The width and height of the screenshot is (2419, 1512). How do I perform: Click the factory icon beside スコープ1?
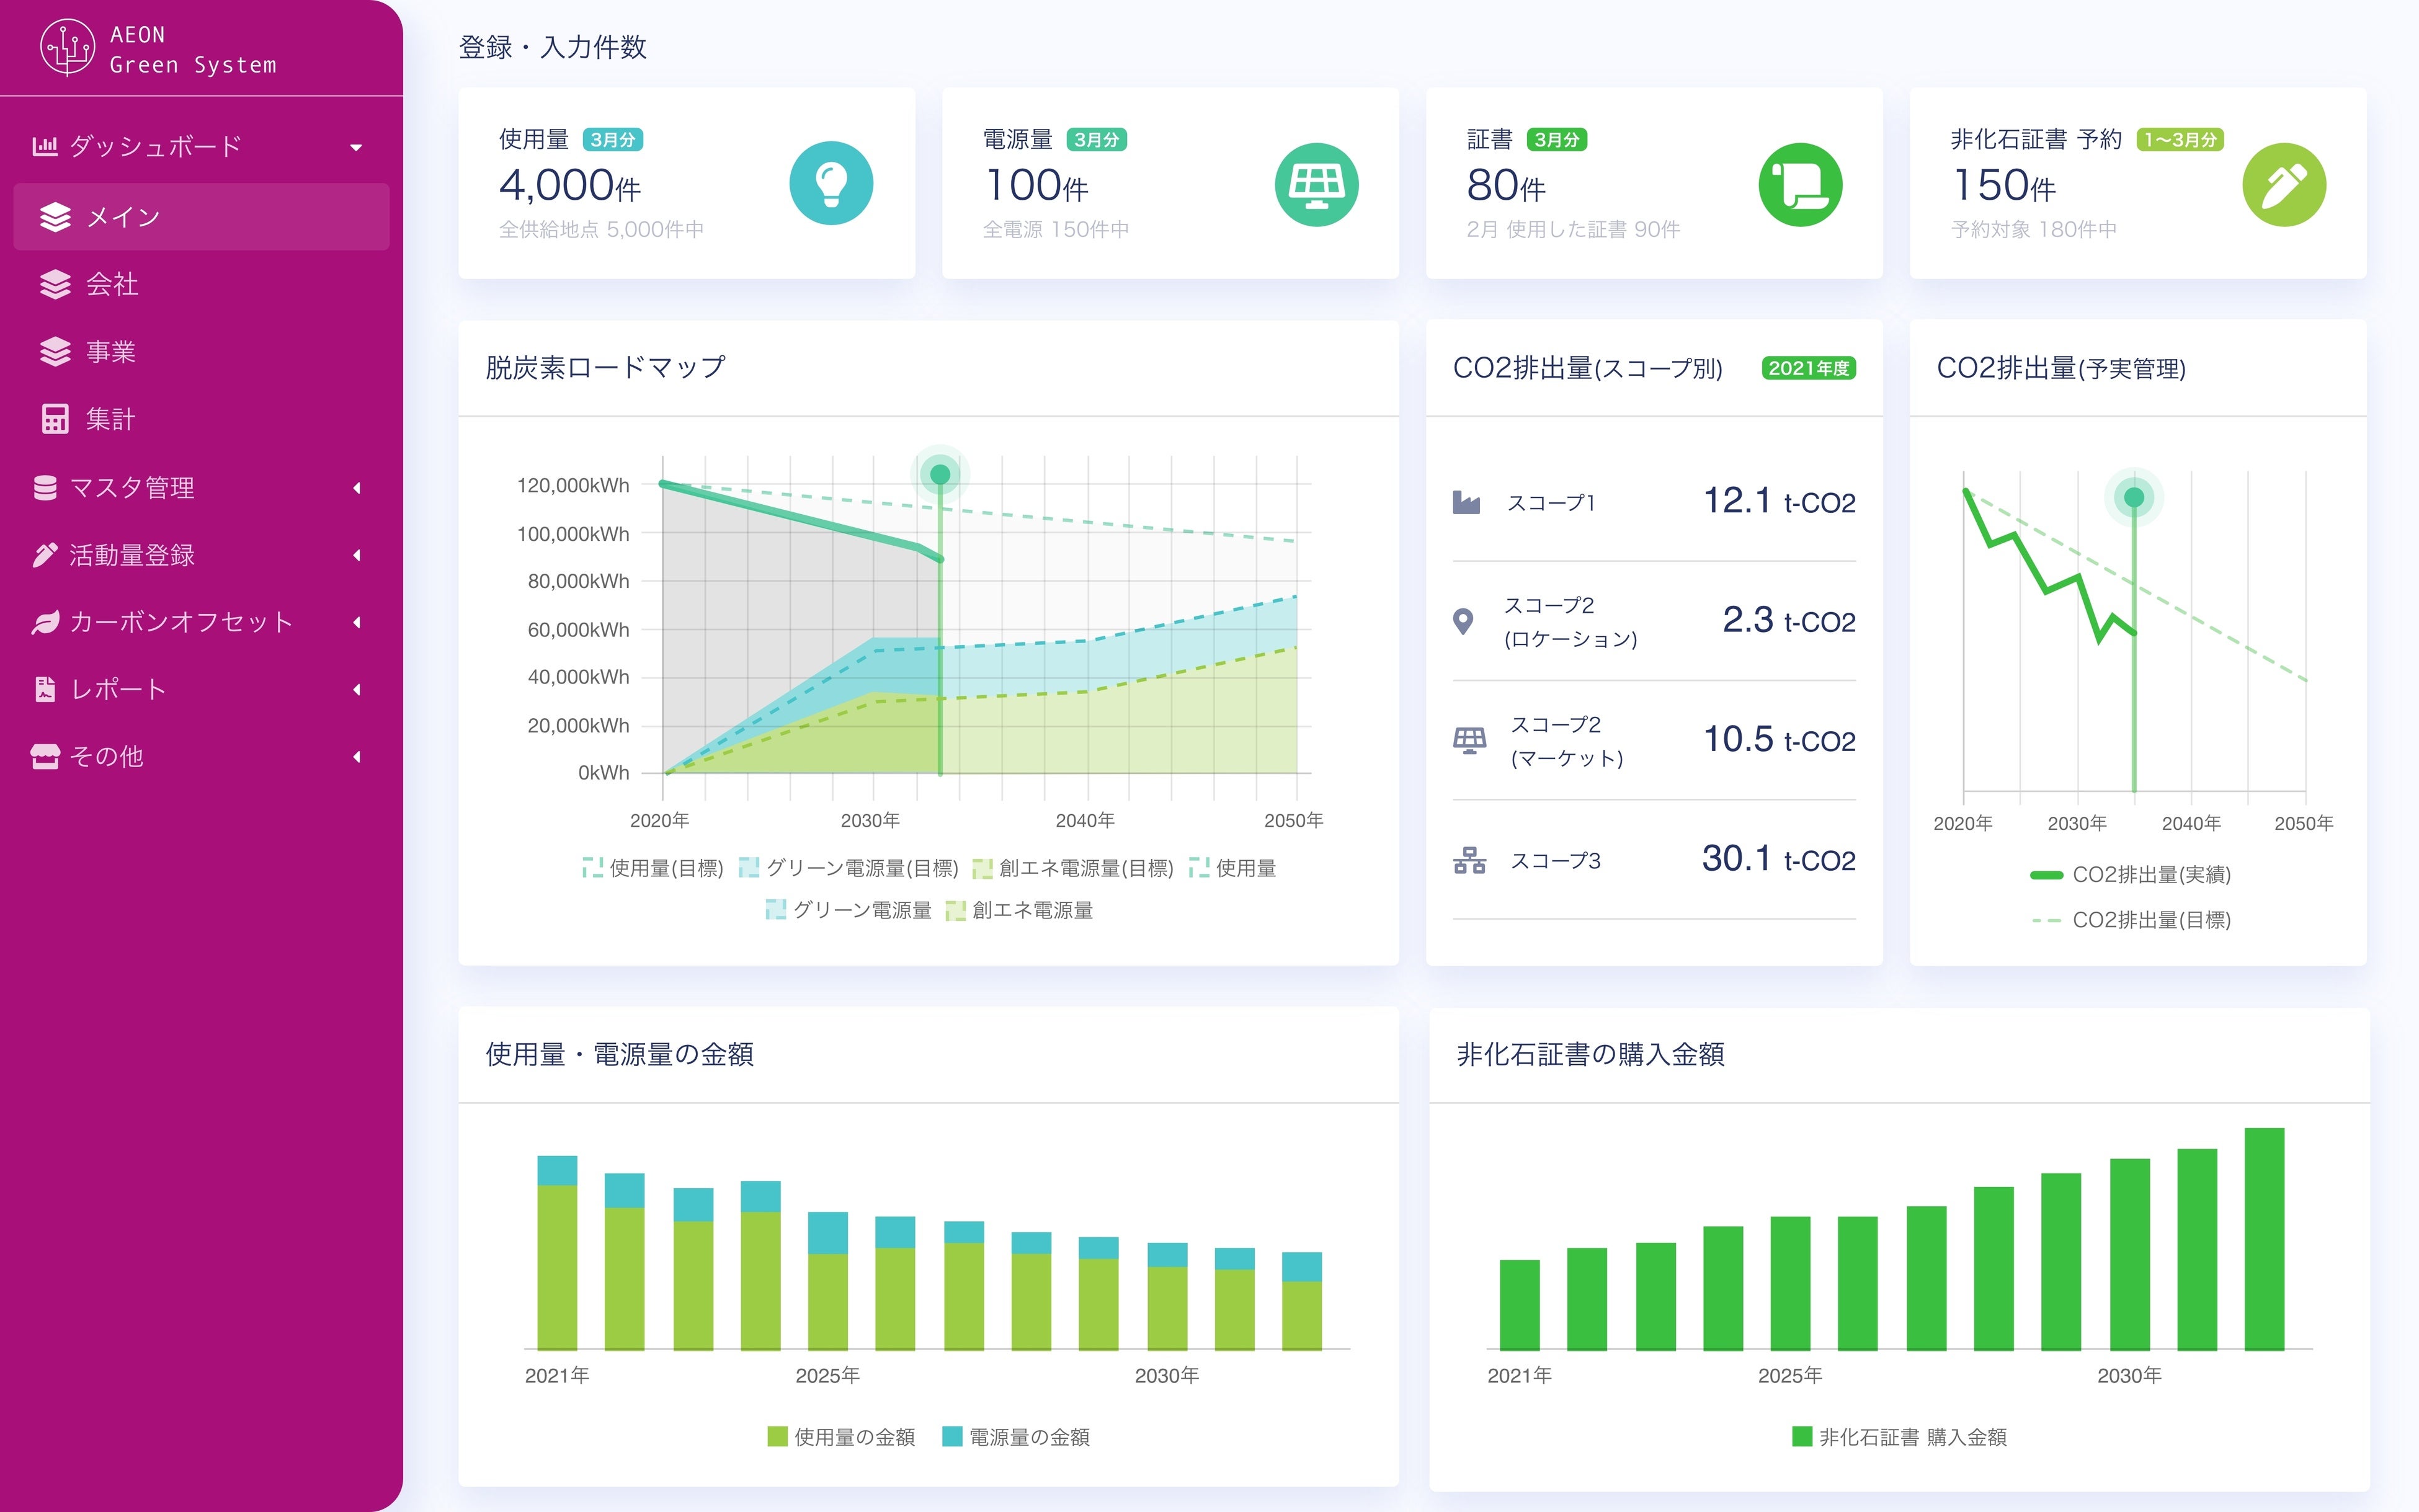click(x=1466, y=502)
